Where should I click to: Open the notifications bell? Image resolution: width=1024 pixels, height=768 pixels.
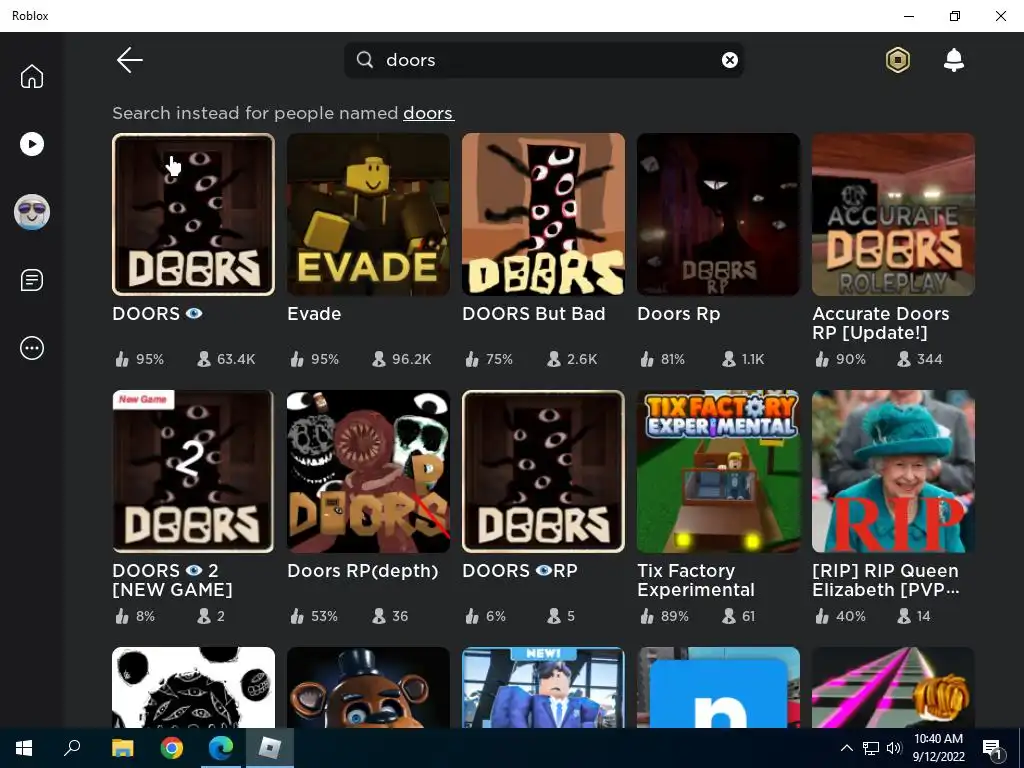point(953,60)
